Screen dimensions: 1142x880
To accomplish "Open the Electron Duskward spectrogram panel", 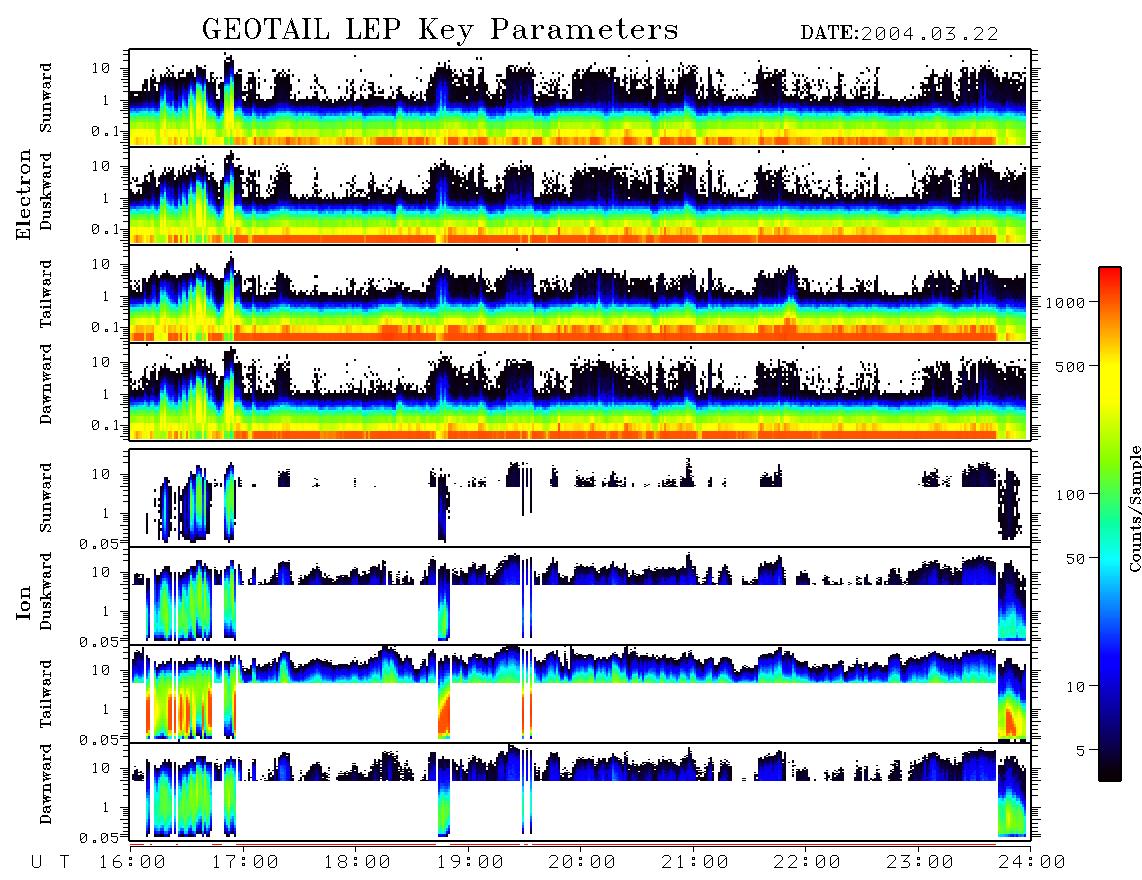I will point(580,195).
